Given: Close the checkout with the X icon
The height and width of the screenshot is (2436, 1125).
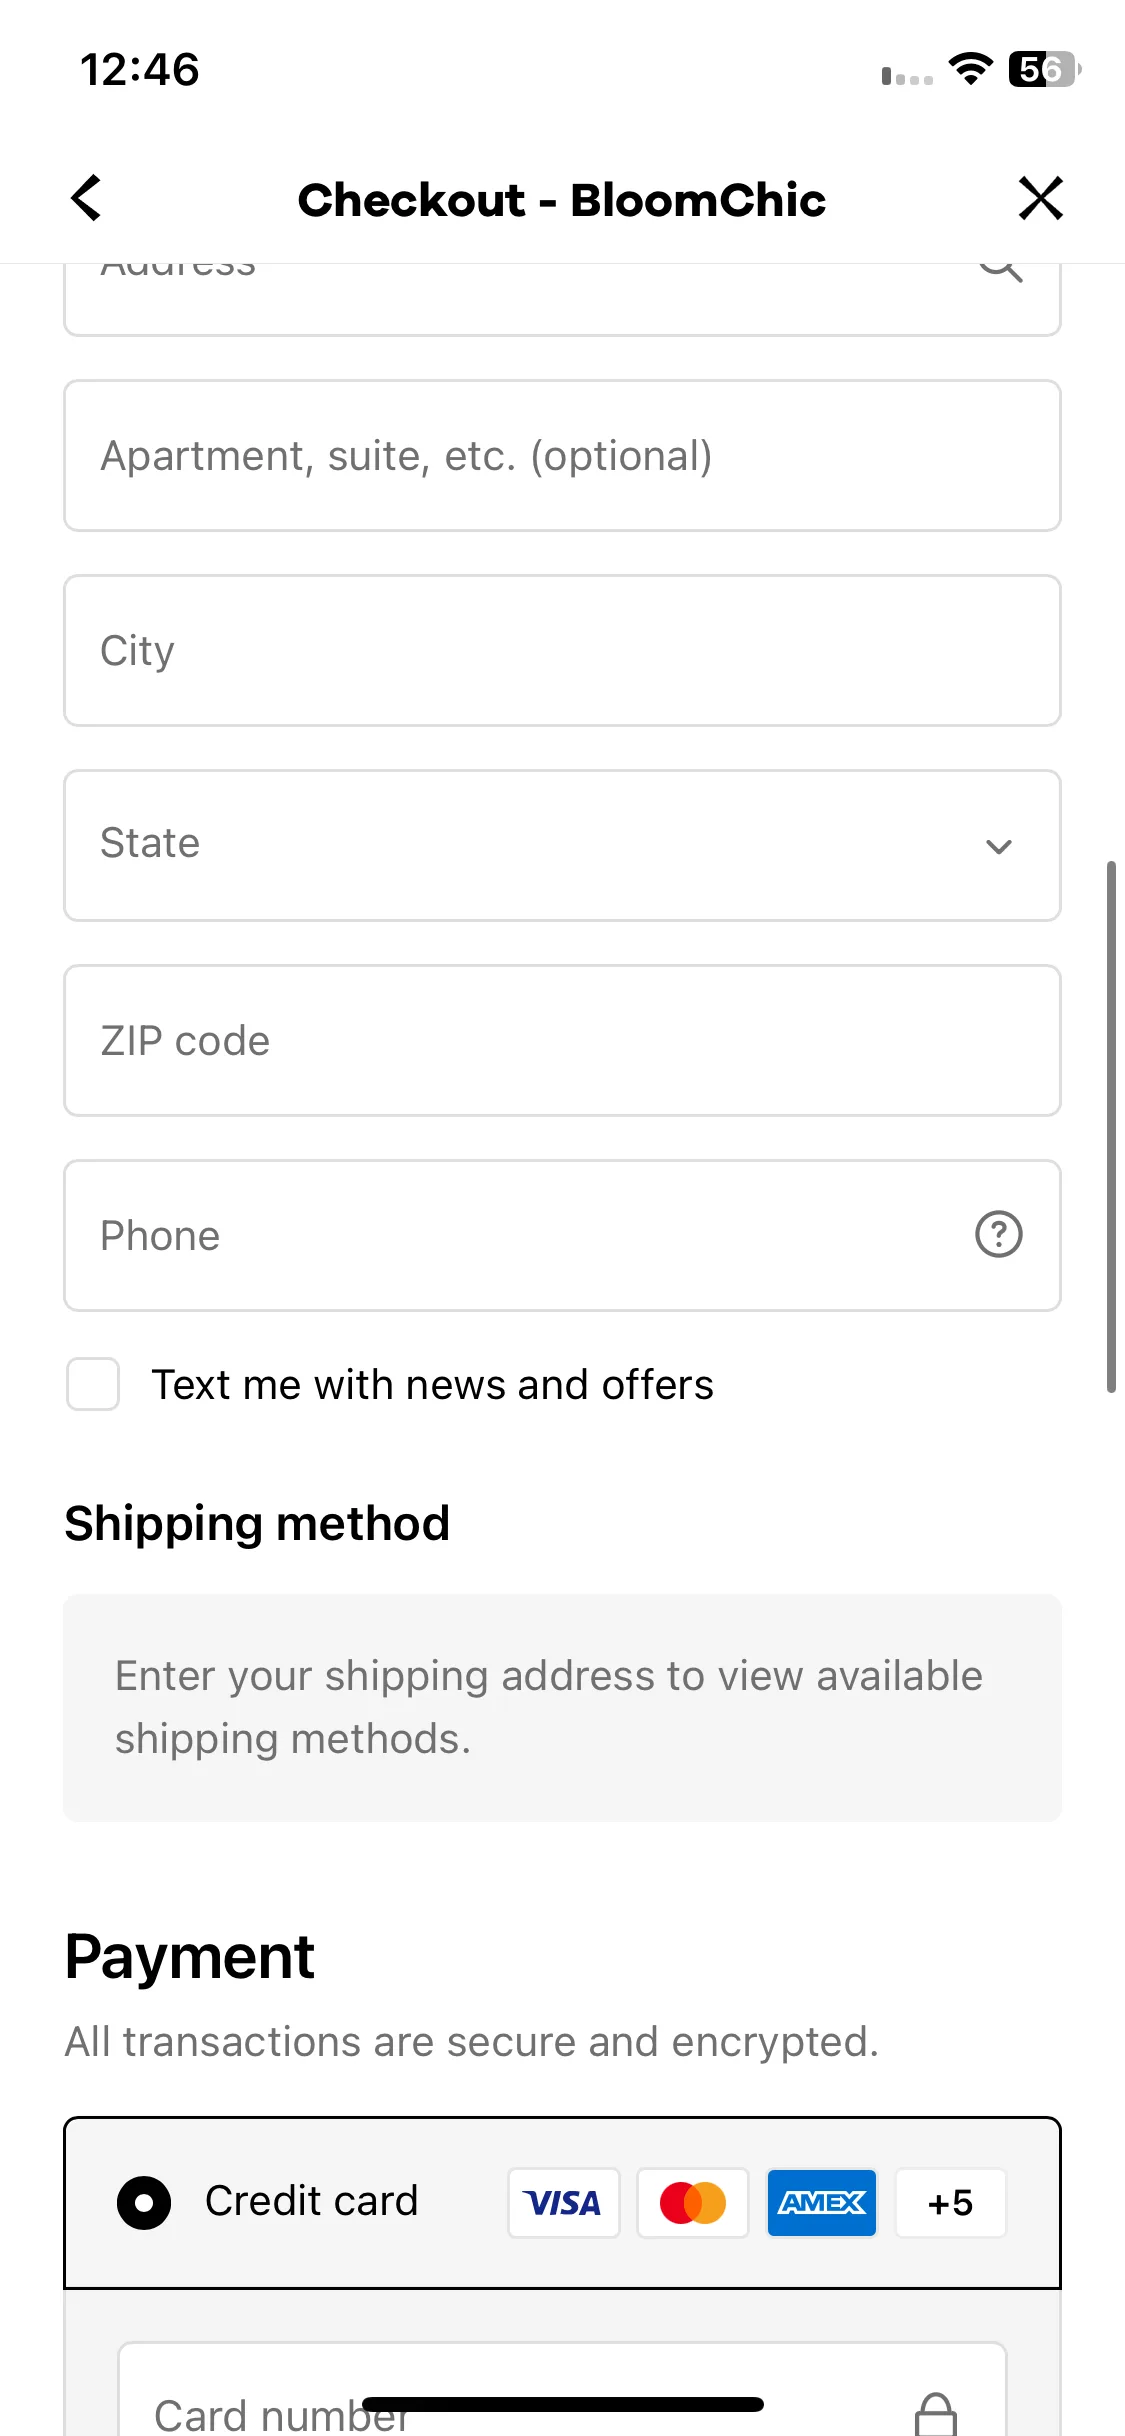Looking at the screenshot, I should point(1040,198).
